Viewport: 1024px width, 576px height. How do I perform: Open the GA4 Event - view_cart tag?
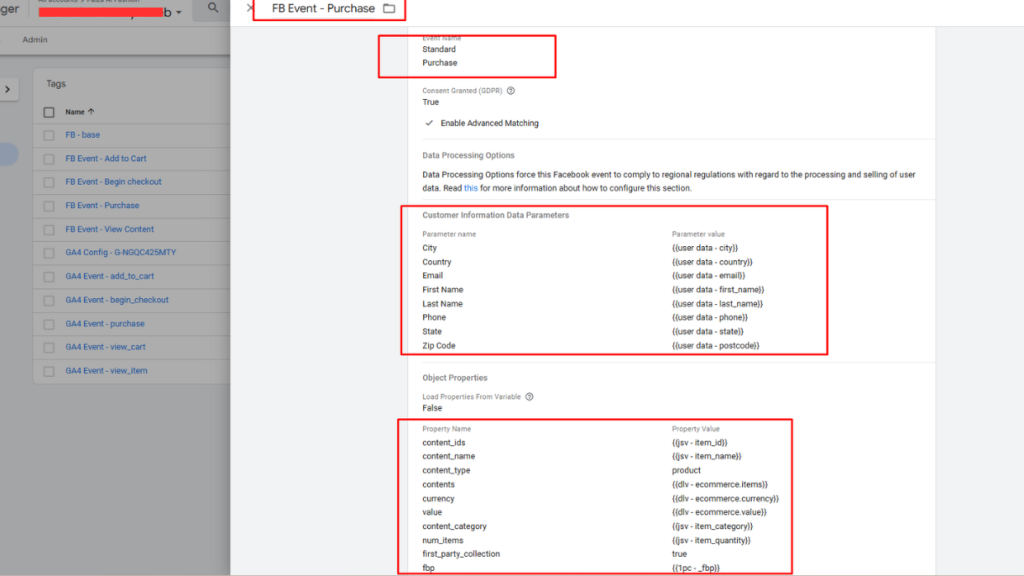(105, 347)
